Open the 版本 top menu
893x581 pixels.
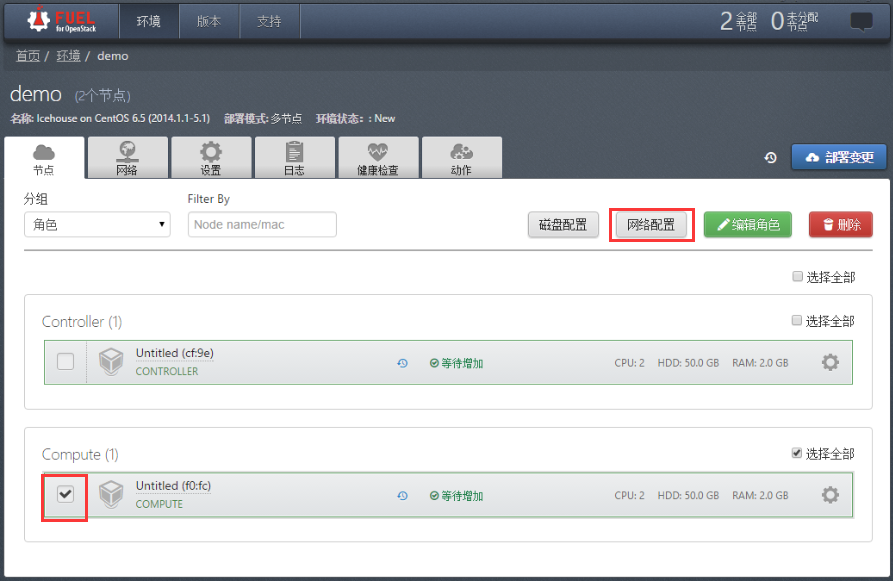tap(209, 21)
